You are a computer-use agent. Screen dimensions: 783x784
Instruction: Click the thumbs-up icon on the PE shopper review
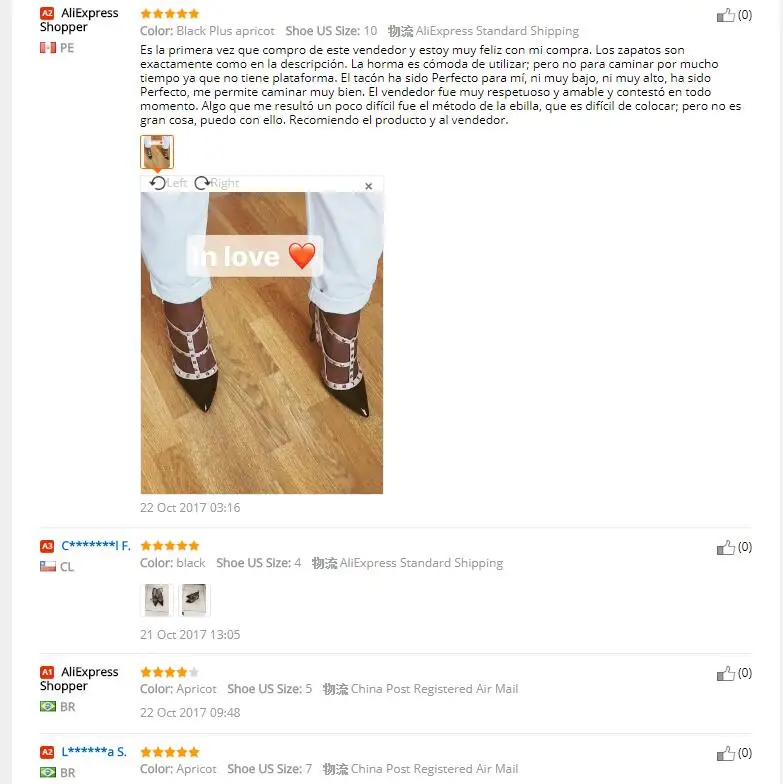(725, 15)
